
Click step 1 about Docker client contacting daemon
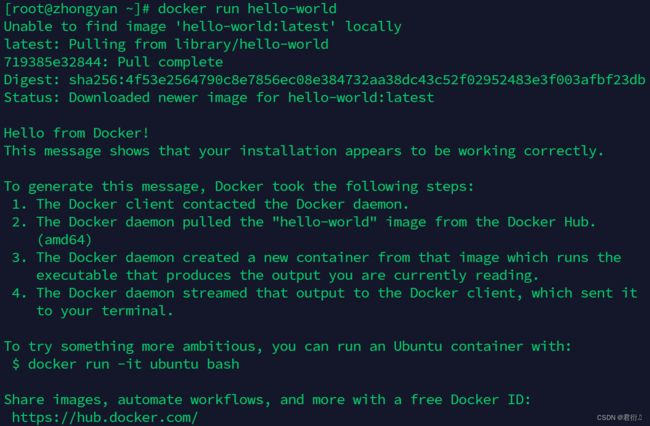coord(210,204)
